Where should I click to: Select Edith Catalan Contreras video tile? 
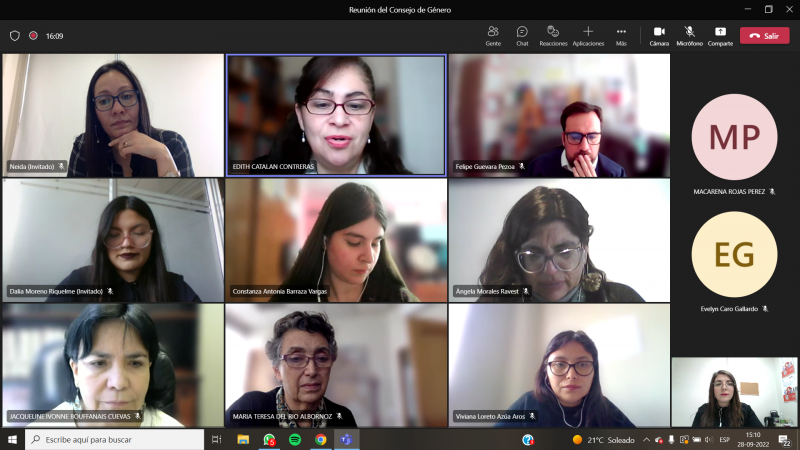point(336,114)
